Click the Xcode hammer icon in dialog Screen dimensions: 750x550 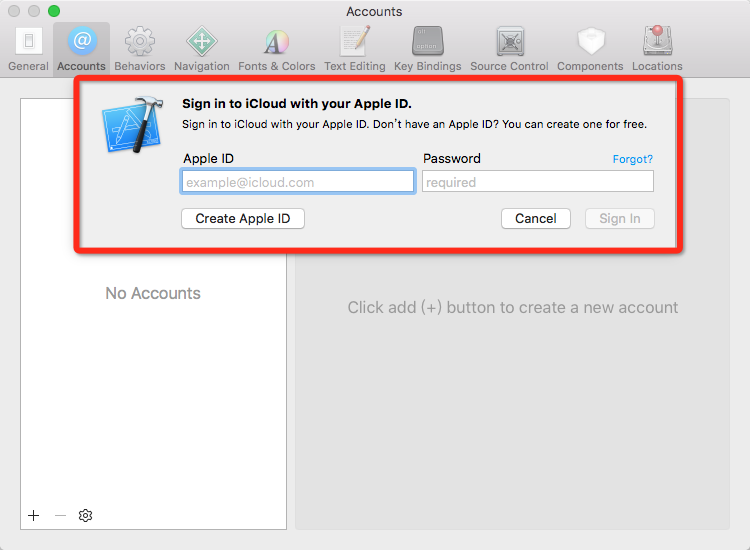point(132,124)
